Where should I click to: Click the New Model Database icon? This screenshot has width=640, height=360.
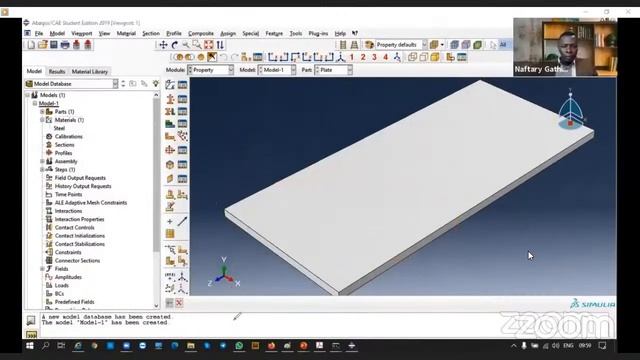(31, 45)
